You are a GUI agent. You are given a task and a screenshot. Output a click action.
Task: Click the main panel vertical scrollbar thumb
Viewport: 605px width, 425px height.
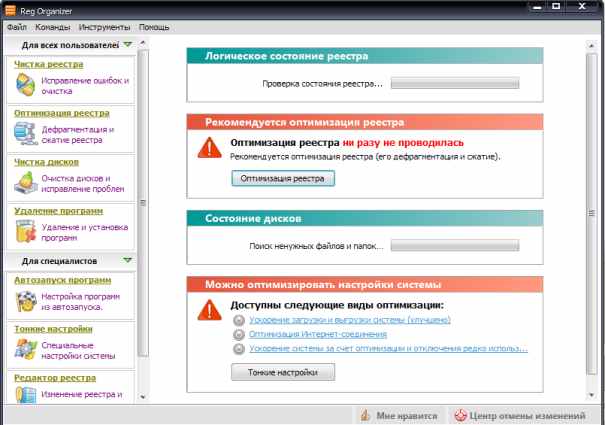[591, 213]
